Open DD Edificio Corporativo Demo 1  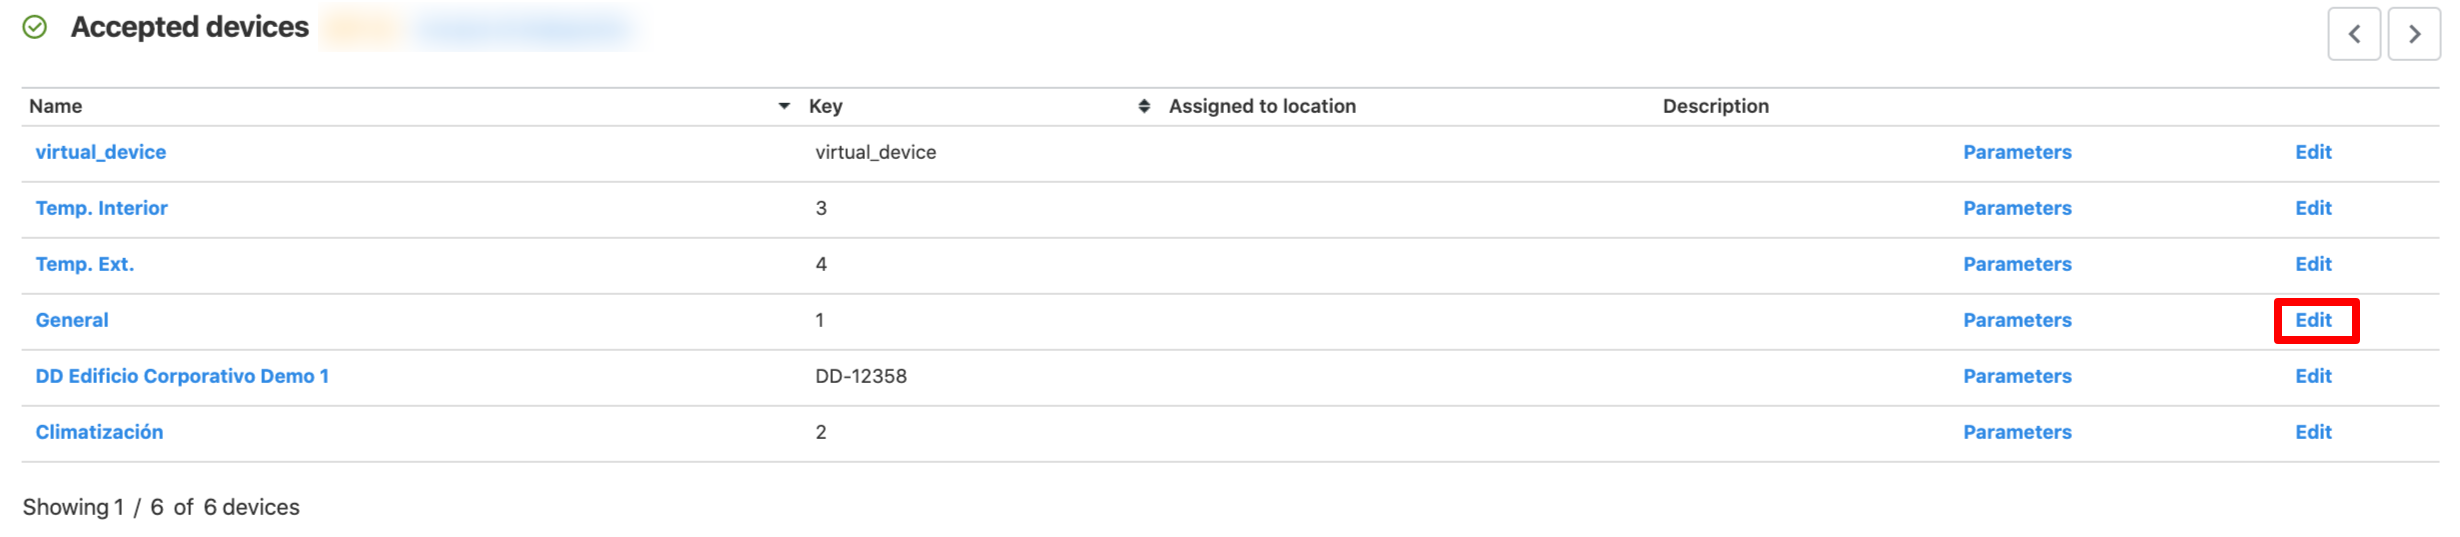(182, 376)
